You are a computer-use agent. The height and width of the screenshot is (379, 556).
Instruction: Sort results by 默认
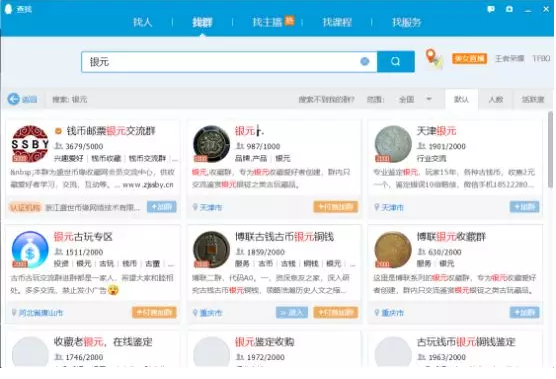[x=461, y=99]
